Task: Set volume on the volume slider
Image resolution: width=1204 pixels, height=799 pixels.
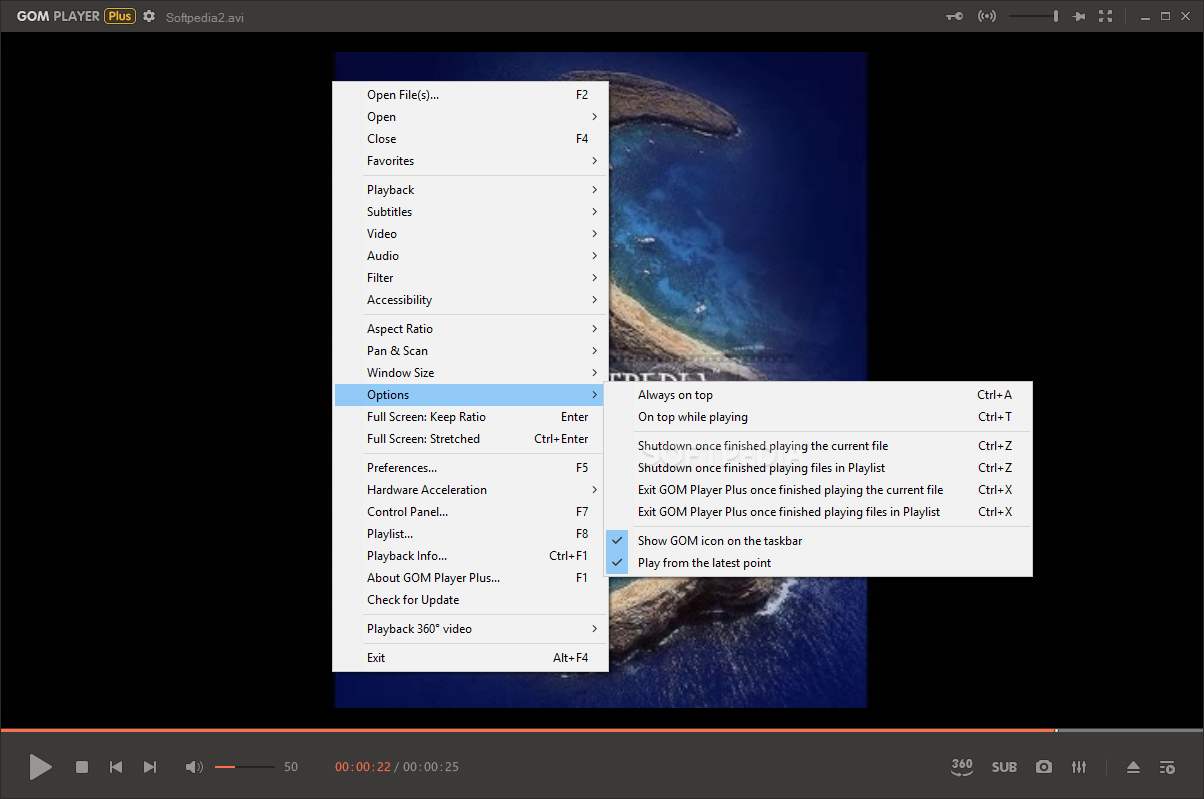Action: coord(244,767)
